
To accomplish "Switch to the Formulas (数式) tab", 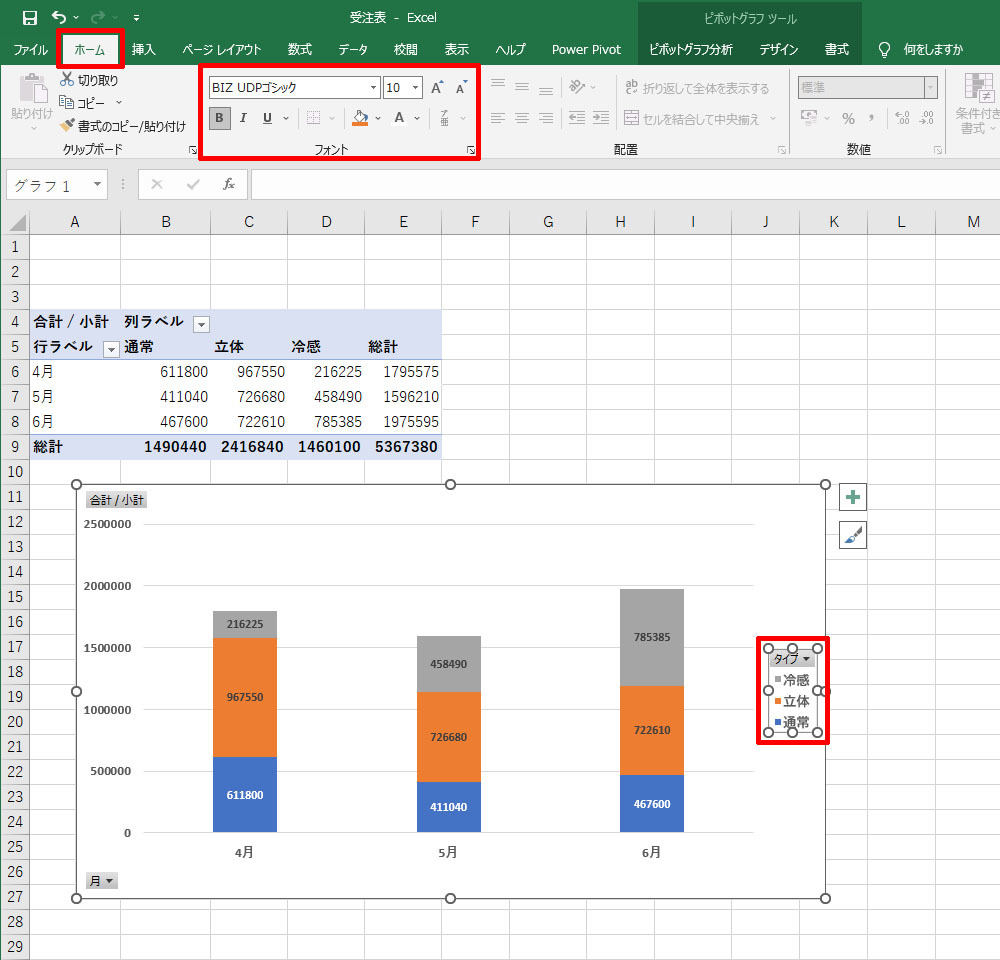I will (x=299, y=49).
